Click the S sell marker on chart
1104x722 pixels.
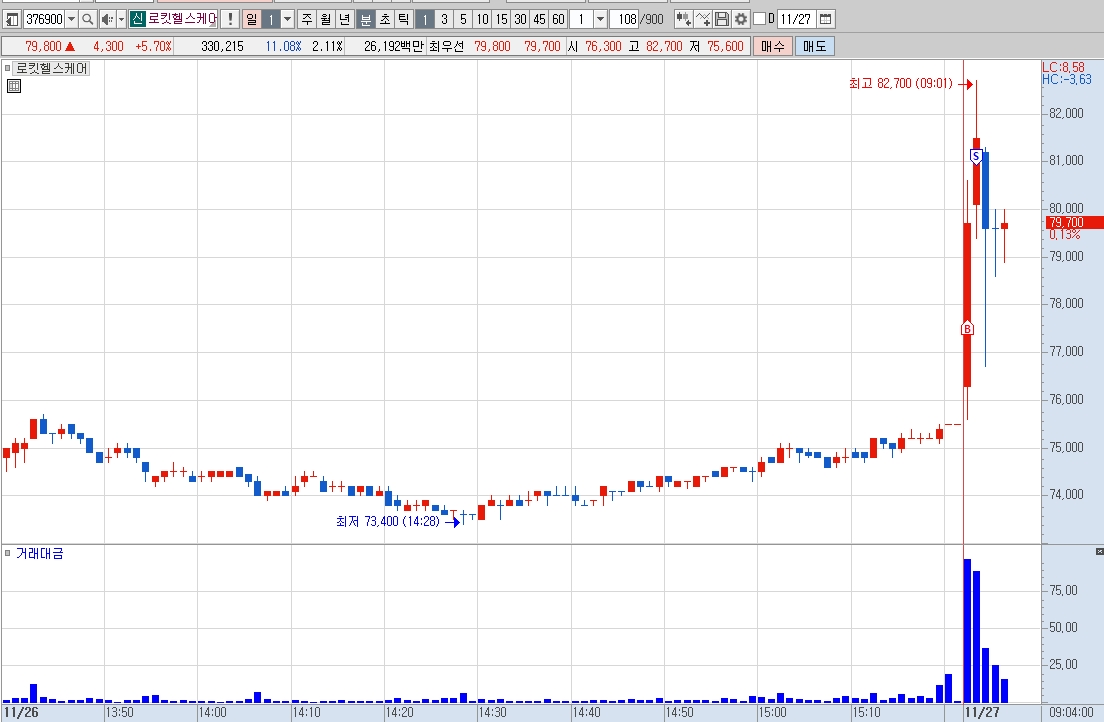coord(976,156)
